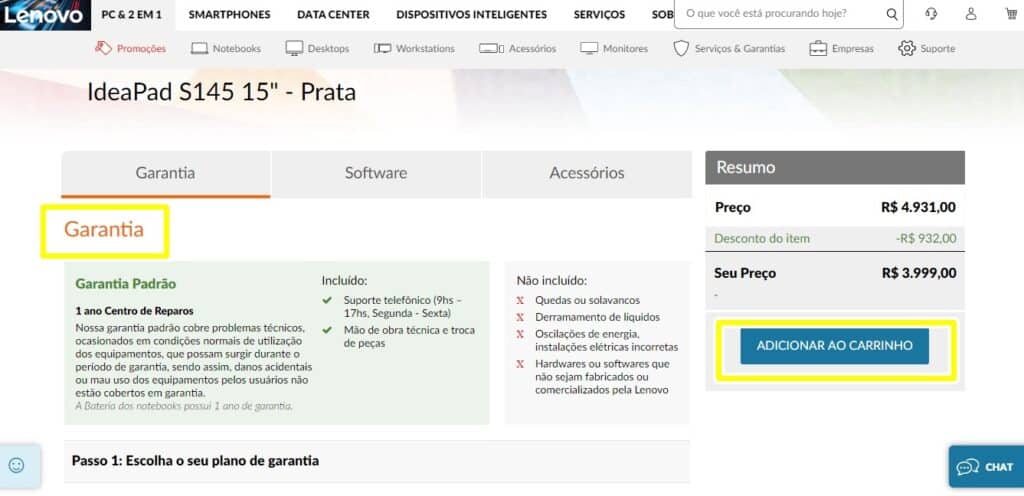Click the Suporte gear icon

click(906, 48)
